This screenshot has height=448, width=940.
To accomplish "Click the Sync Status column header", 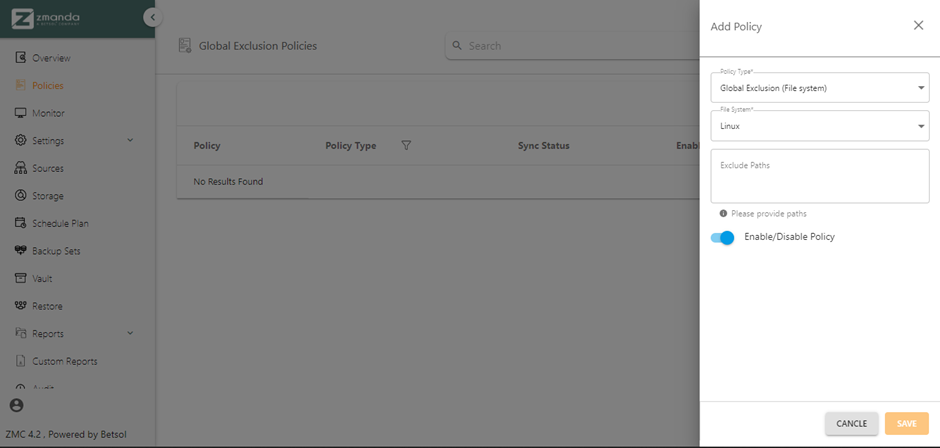I will pos(543,146).
